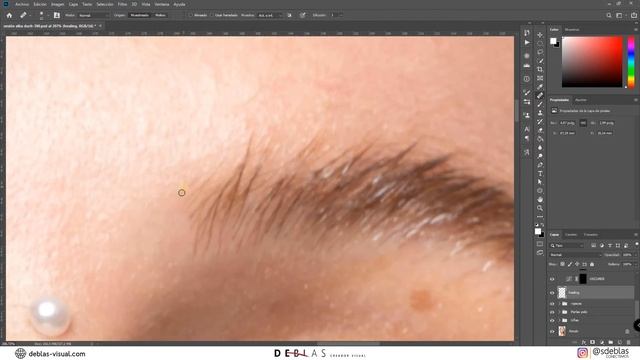This screenshot has width=640, height=360.
Task: Switch to the Canales tab
Action: click(571, 235)
